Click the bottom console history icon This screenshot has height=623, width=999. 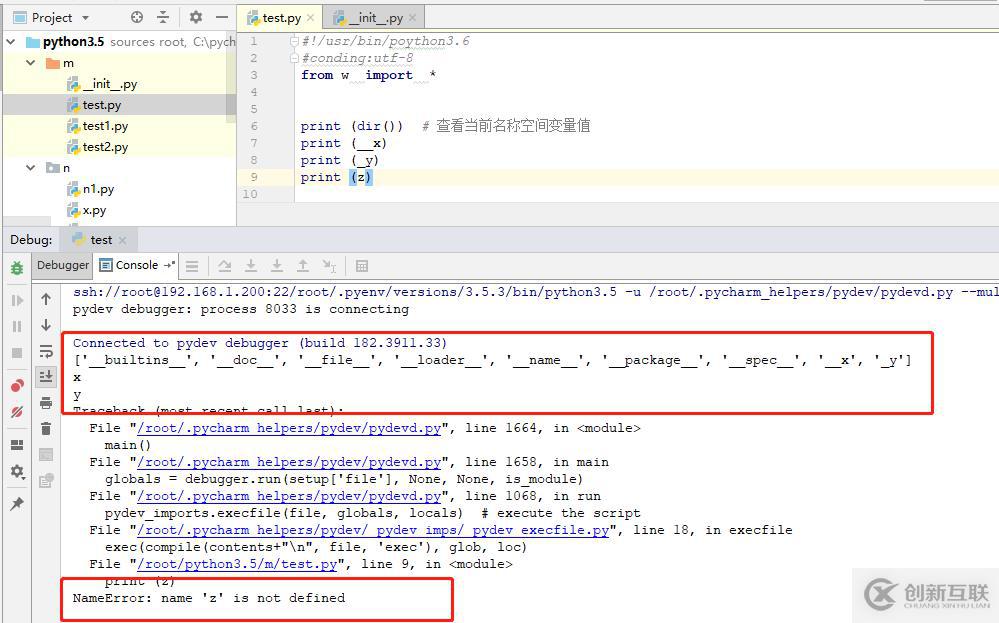[x=46, y=480]
